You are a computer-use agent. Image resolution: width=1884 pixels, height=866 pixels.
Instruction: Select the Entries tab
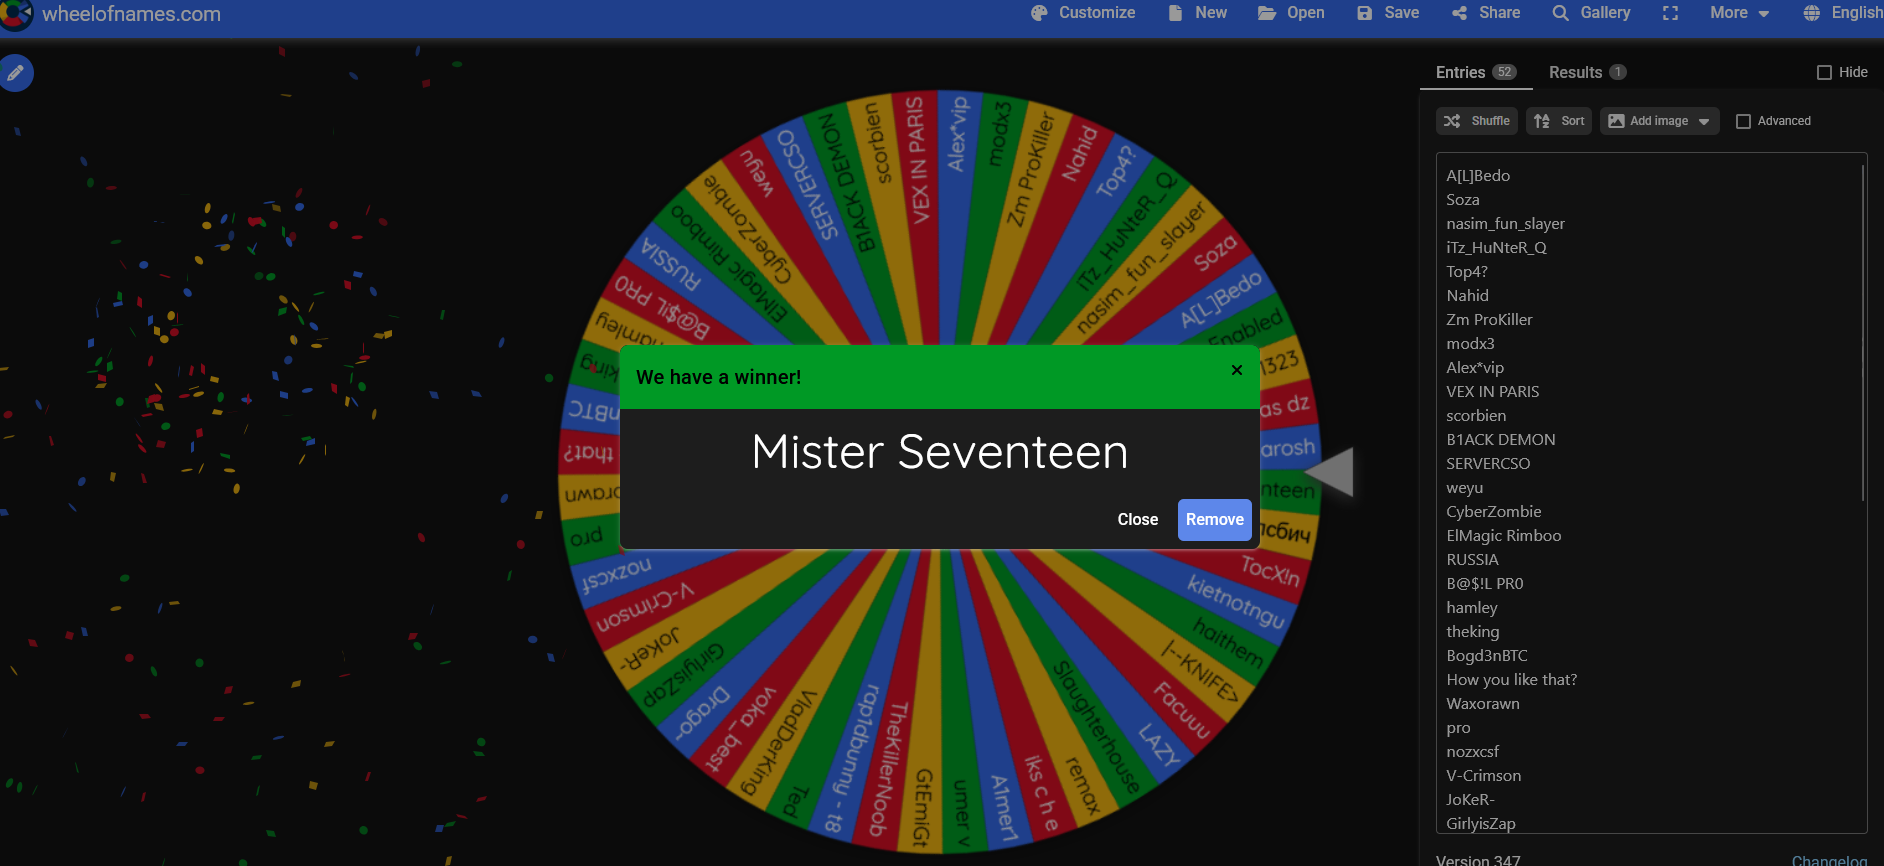pos(1475,72)
